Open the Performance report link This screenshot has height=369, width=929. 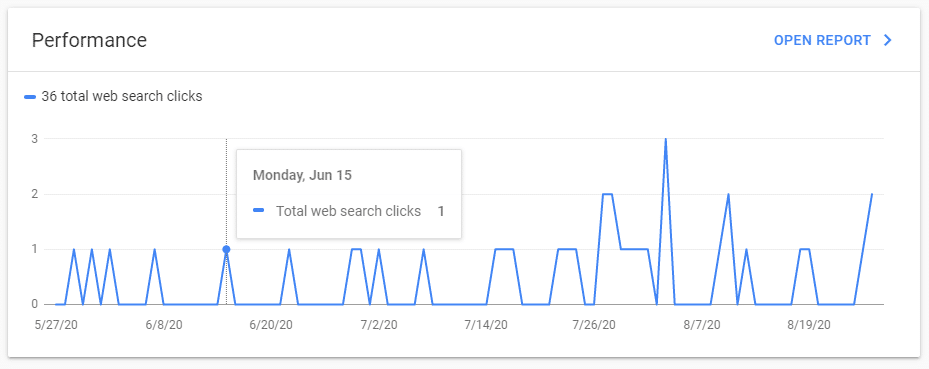(x=832, y=40)
